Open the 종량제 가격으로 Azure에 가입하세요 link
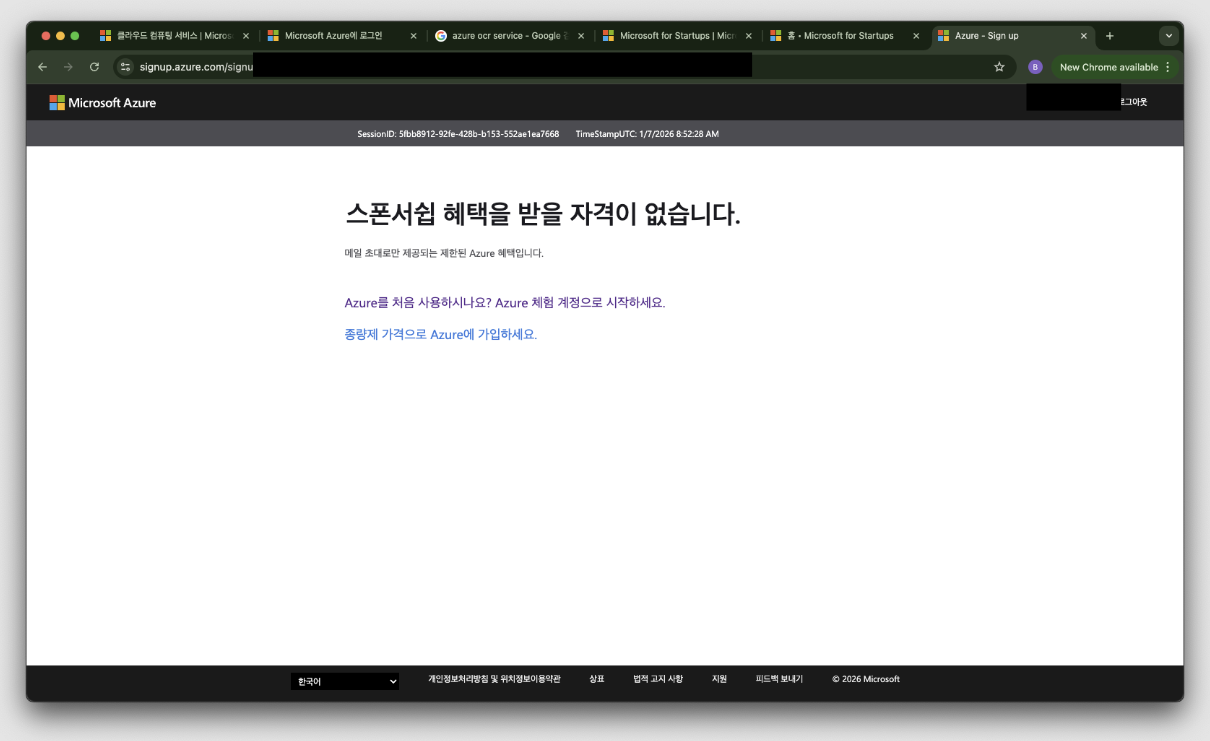This screenshot has width=1210, height=741. (441, 335)
